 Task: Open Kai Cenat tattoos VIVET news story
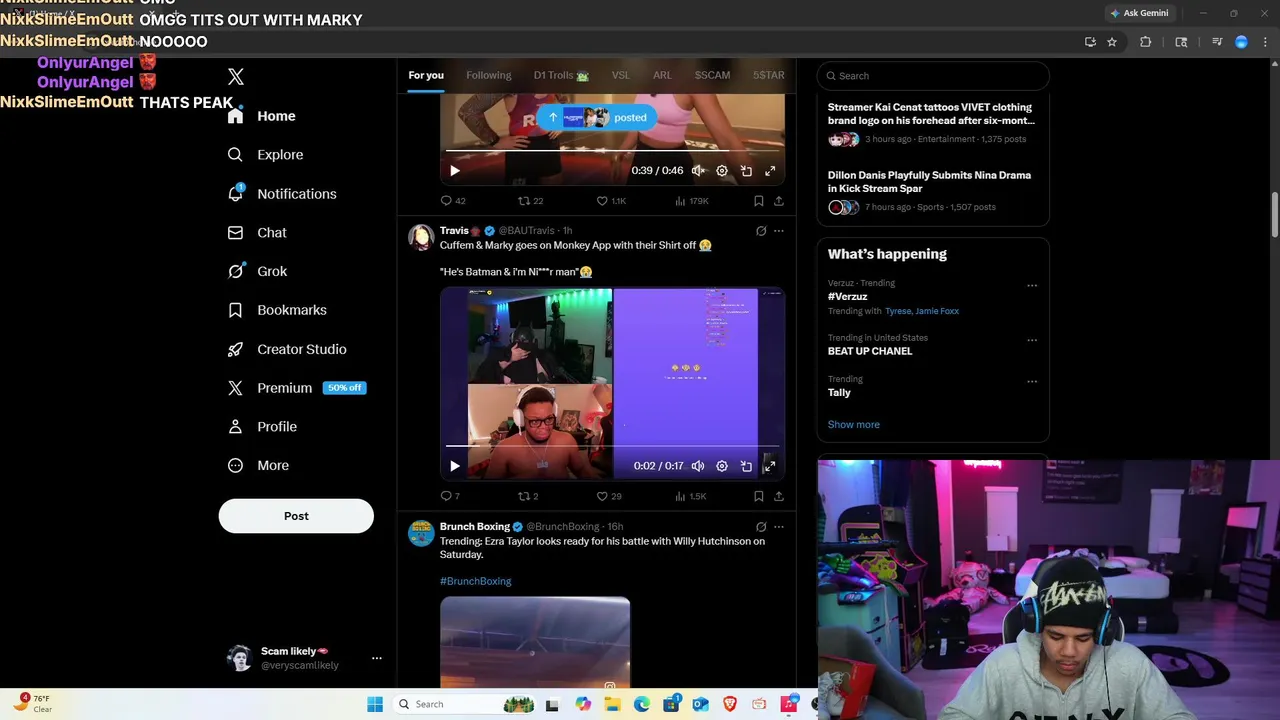(x=932, y=124)
